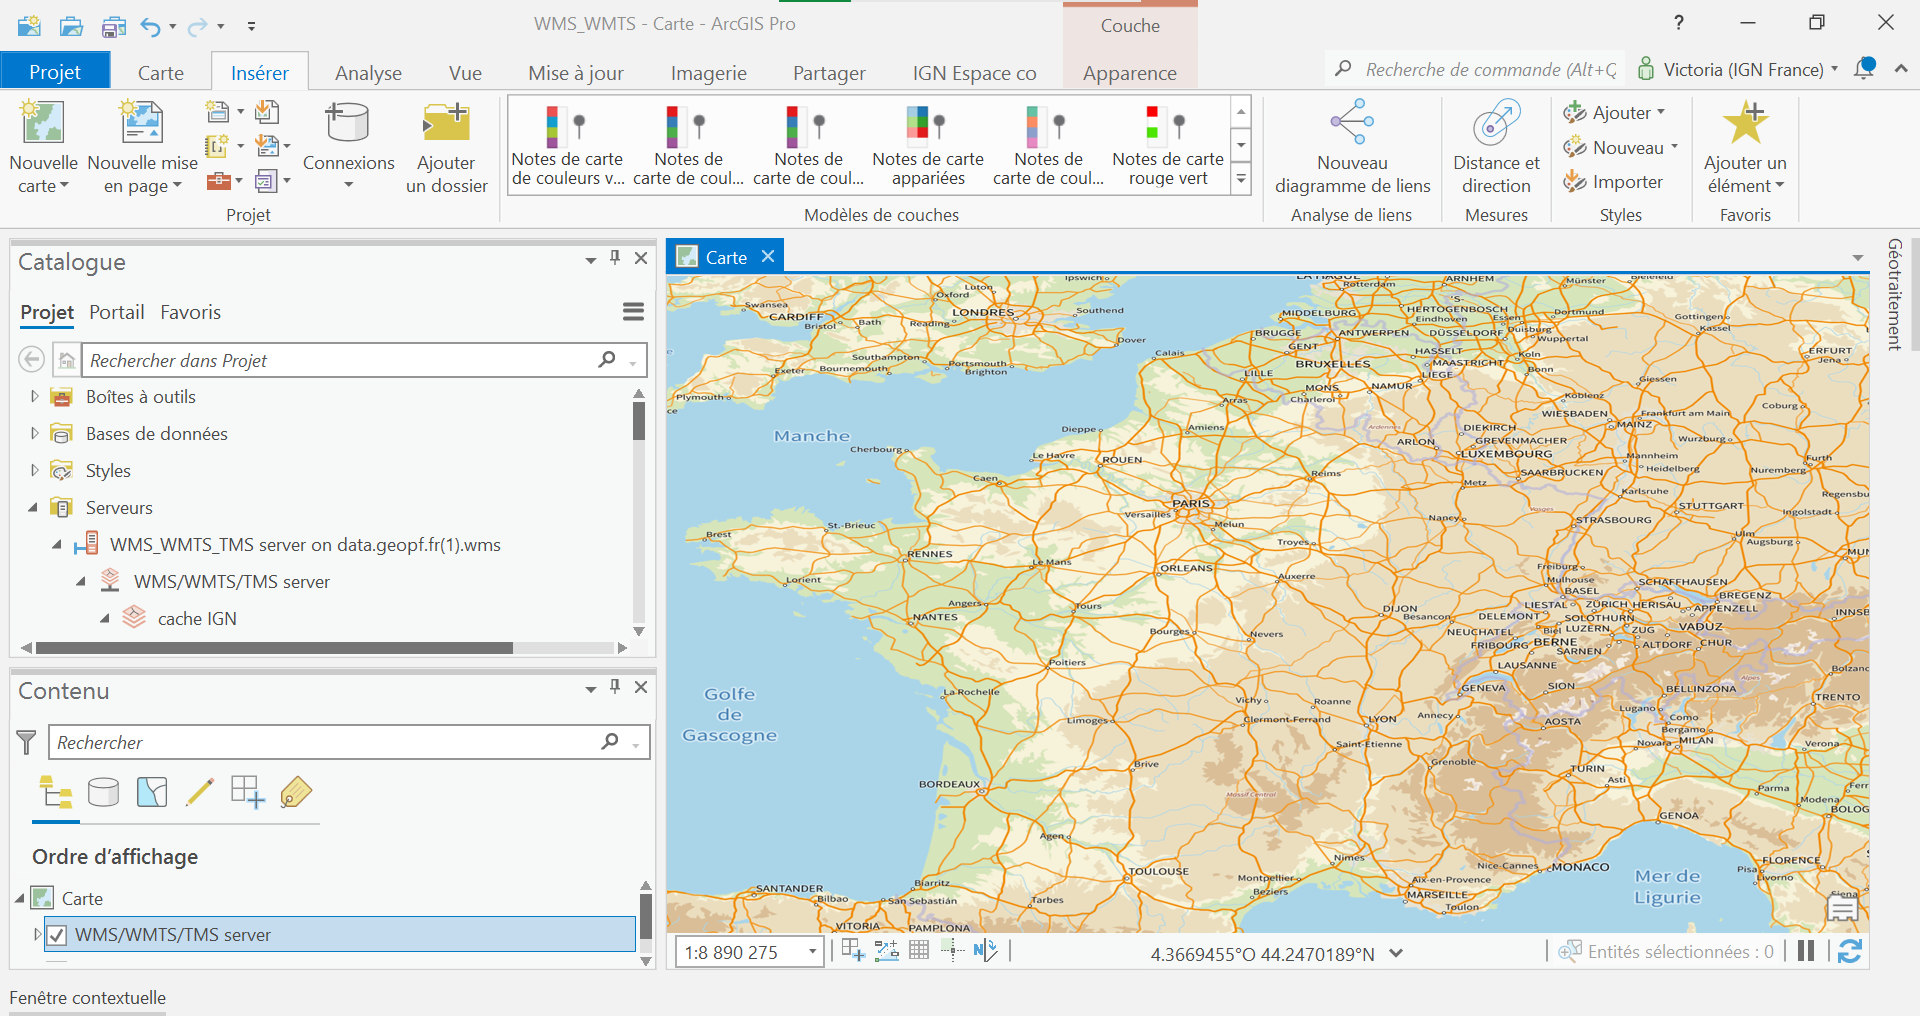
Task: Open the Apparence contextual tab
Action: click(x=1130, y=73)
